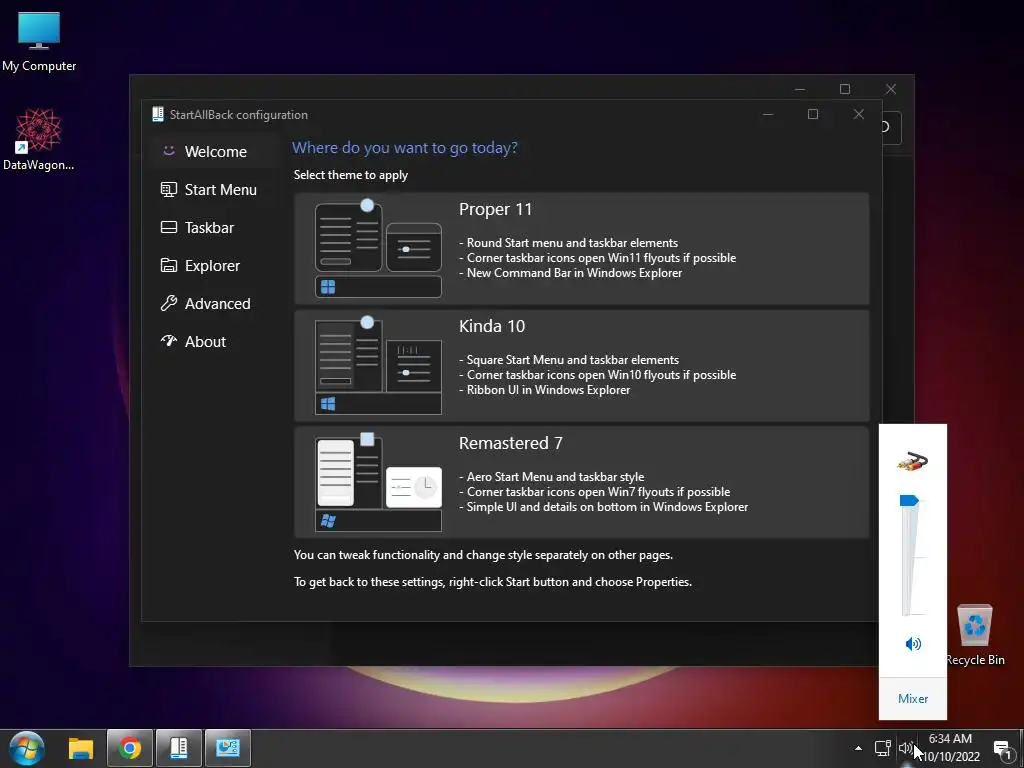Click the audio device cable icon

point(912,461)
